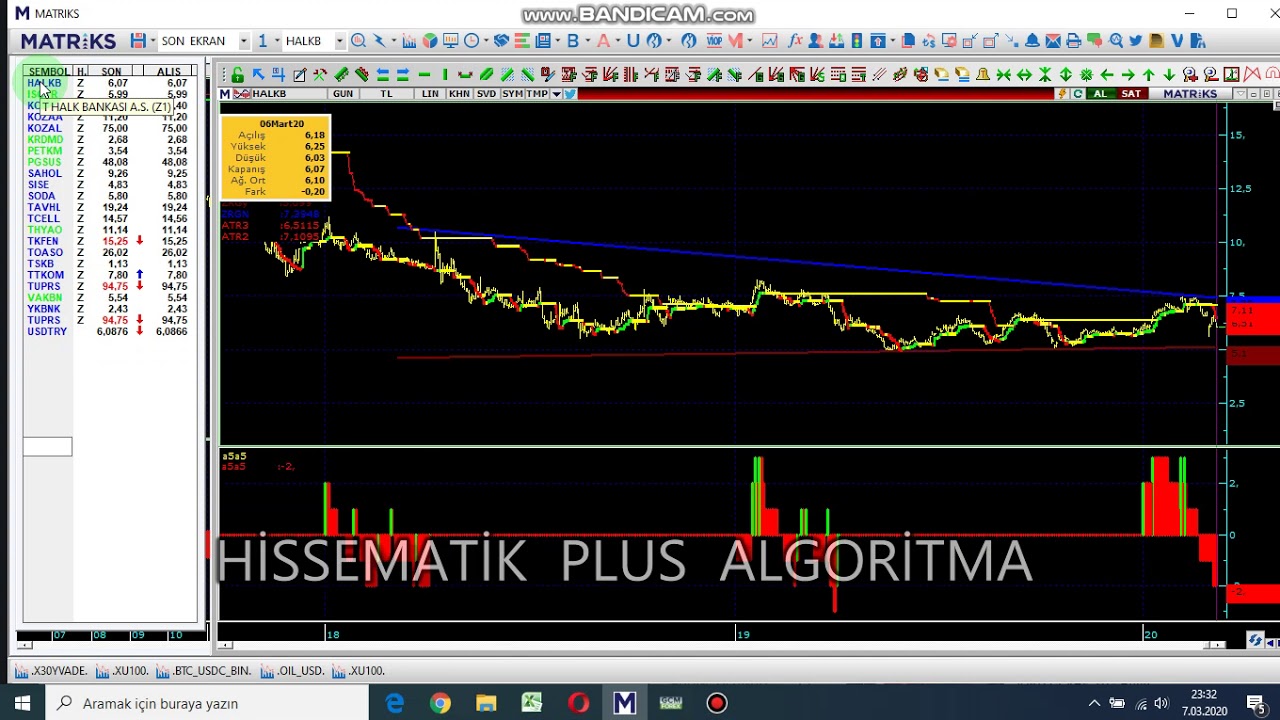
Task: Select the VAKBN row in symbol list
Action: (x=110, y=297)
